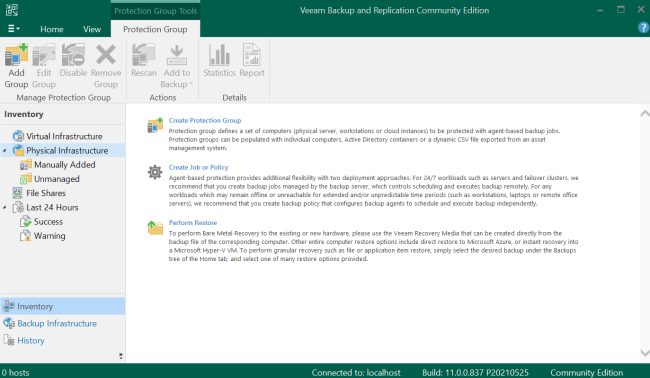This screenshot has width=650, height=378.
Task: Click the Veeam logo icon in title bar
Action: click(x=12, y=10)
